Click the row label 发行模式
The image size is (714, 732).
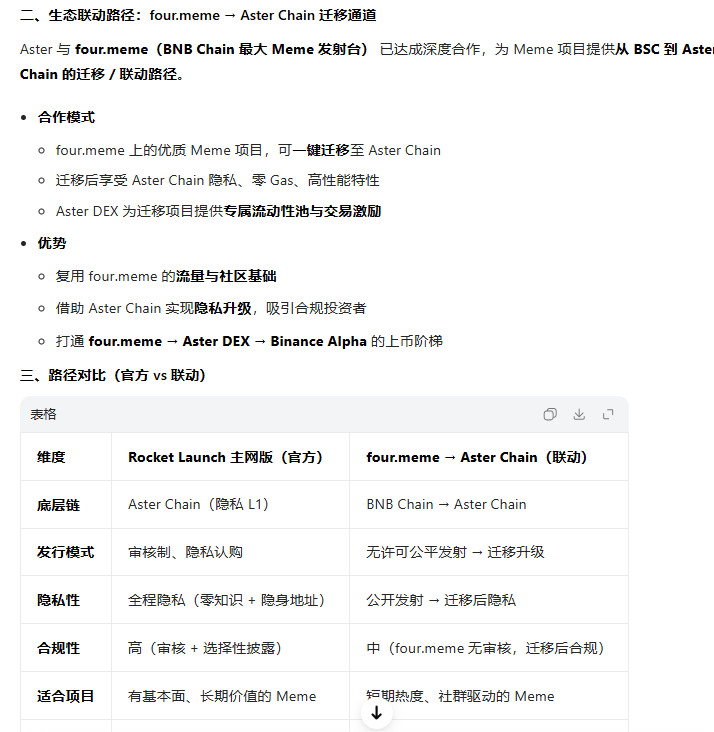click(x=66, y=552)
